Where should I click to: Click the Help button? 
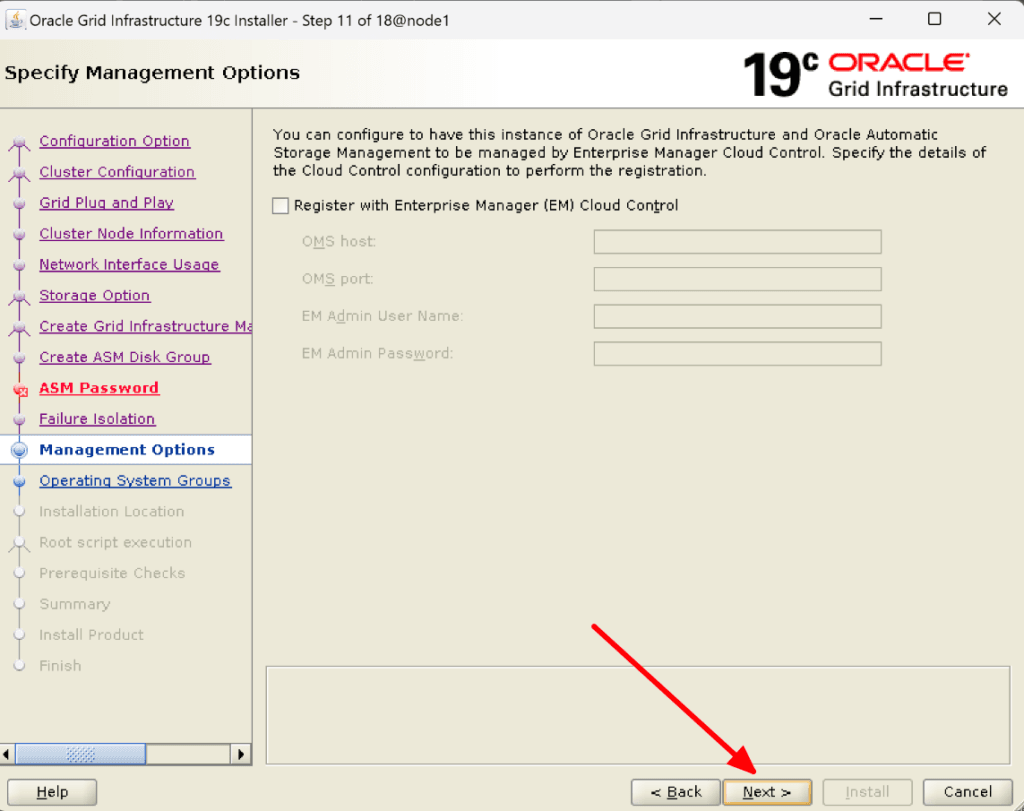pyautogui.click(x=52, y=792)
